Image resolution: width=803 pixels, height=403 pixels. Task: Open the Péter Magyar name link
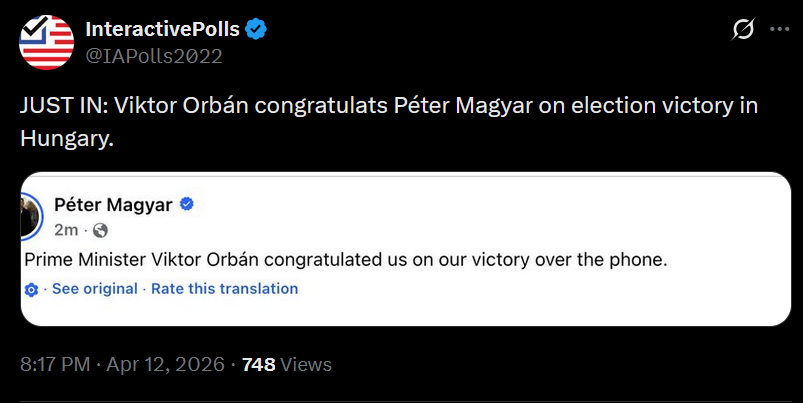[x=112, y=205]
